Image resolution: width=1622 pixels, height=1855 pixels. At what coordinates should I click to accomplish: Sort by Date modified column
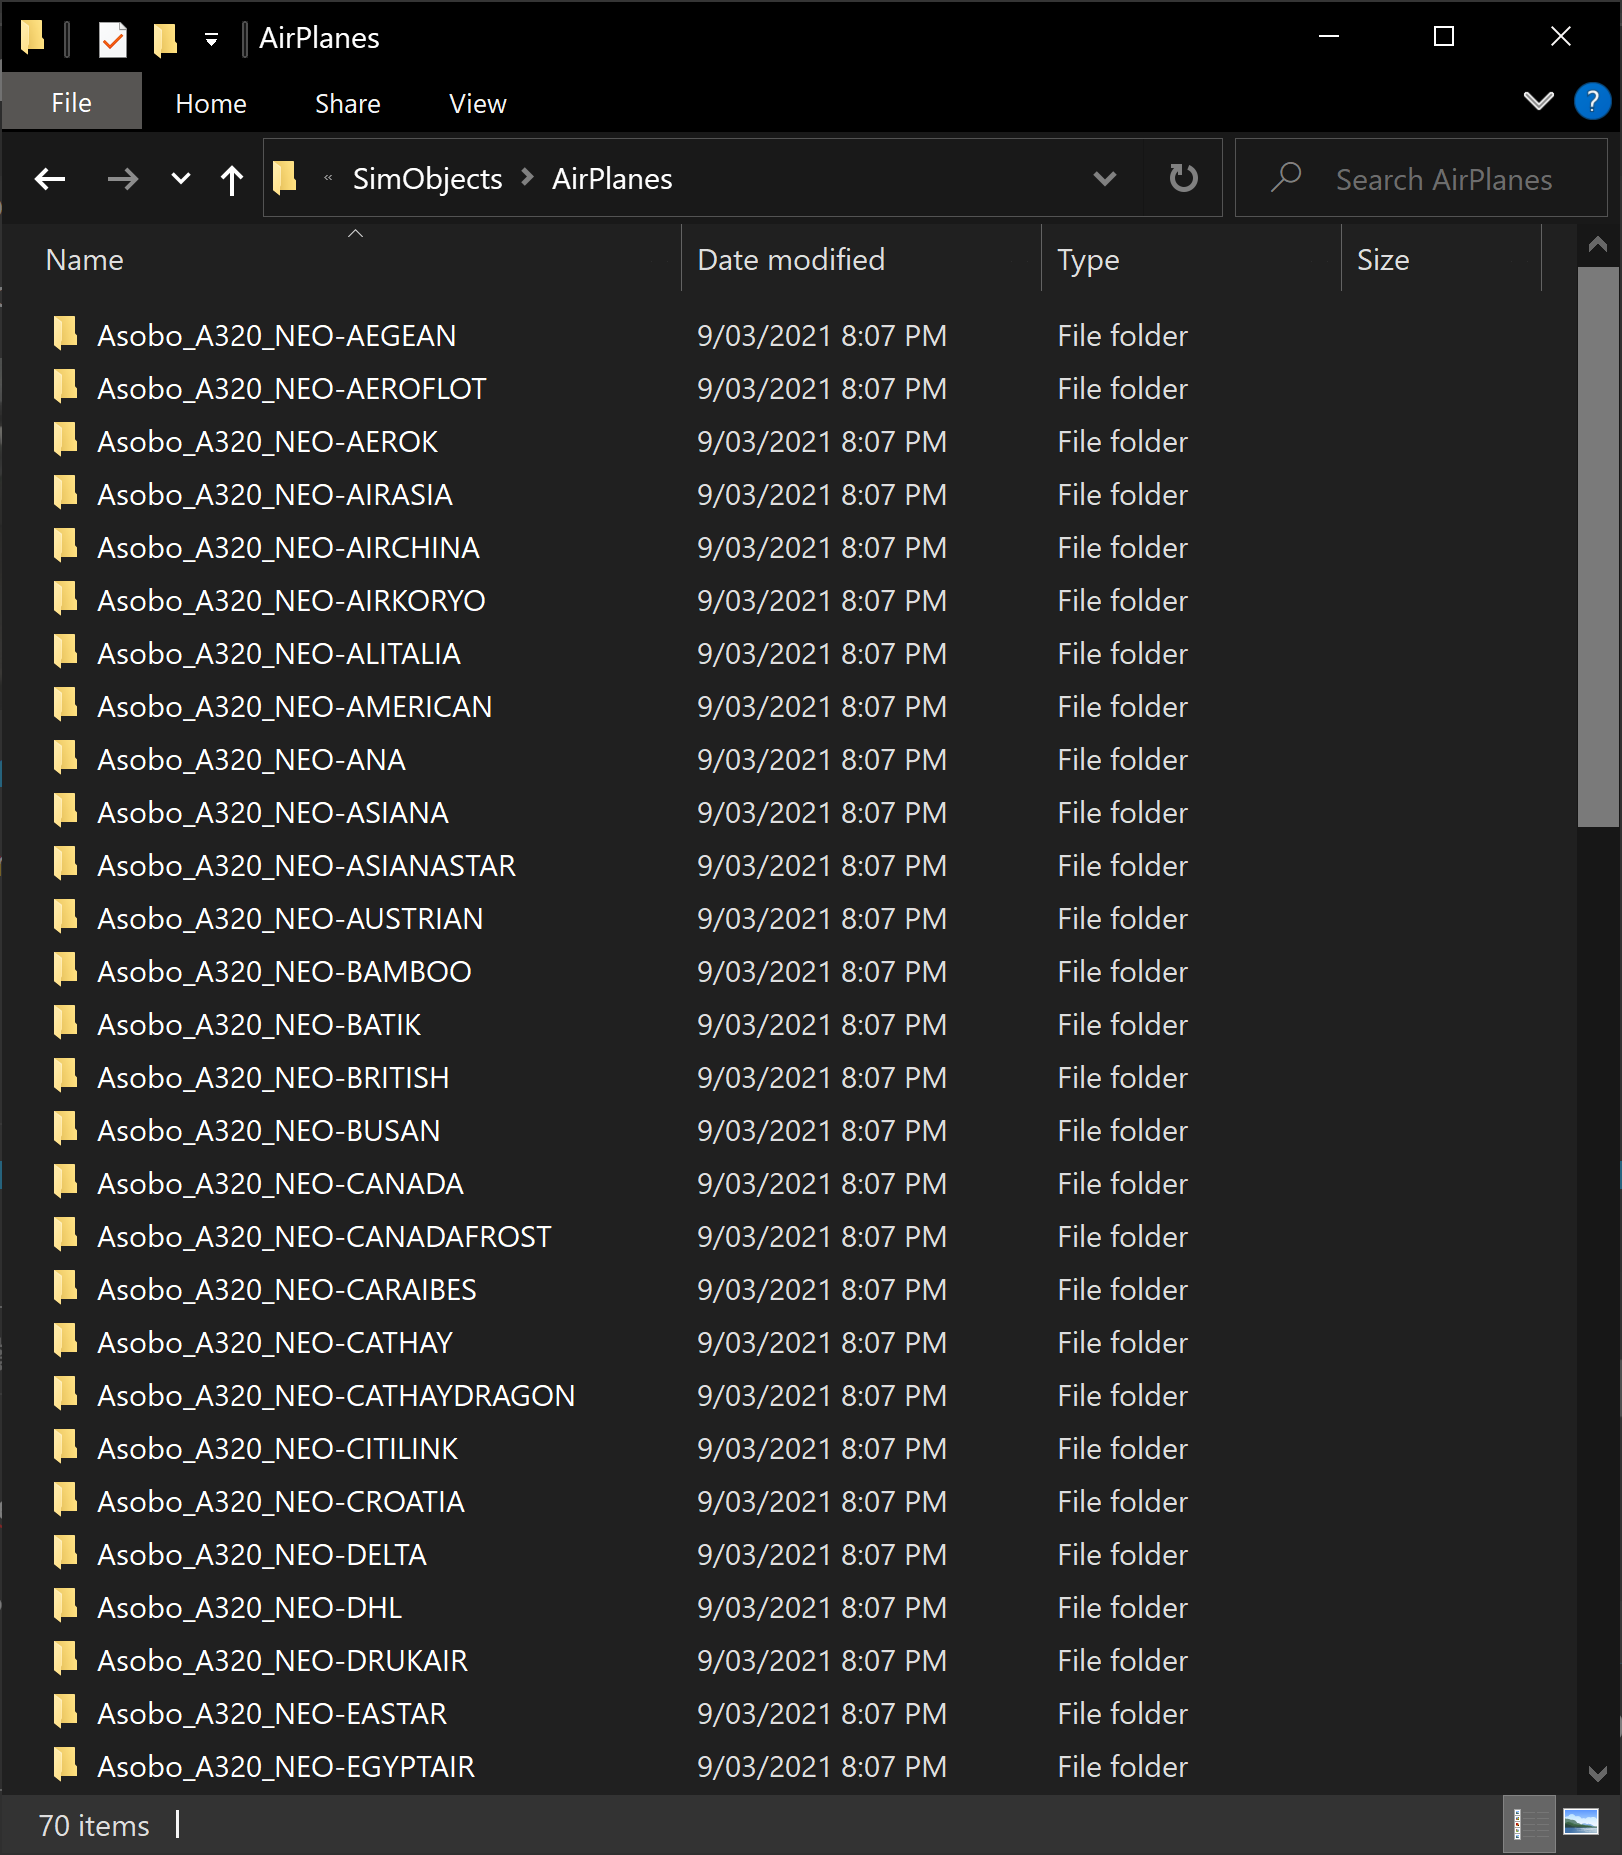pyautogui.click(x=790, y=260)
